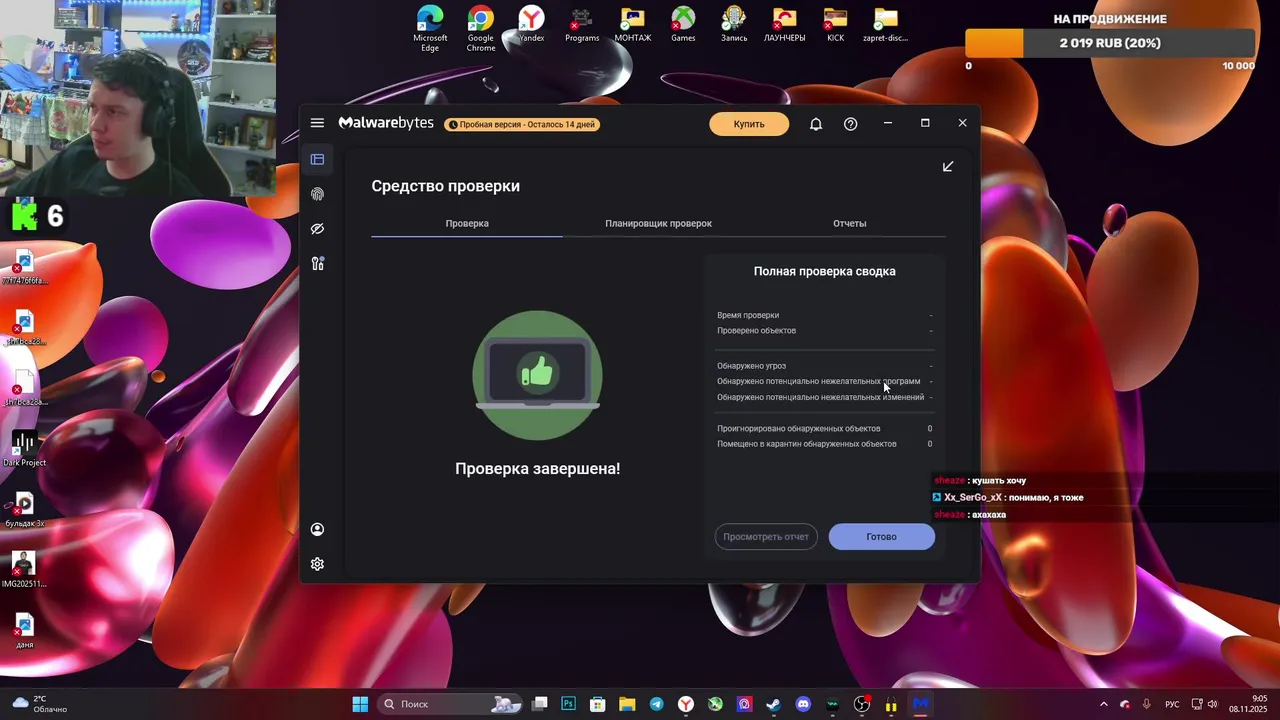The width and height of the screenshot is (1280, 720).
Task: Select the Dark Project desktop shortcut
Action: coord(24,448)
